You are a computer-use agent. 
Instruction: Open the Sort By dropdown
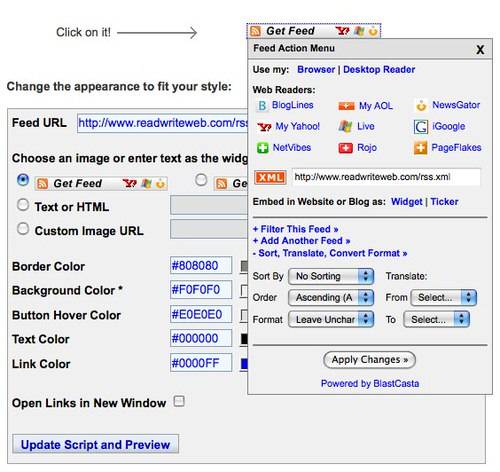click(331, 276)
